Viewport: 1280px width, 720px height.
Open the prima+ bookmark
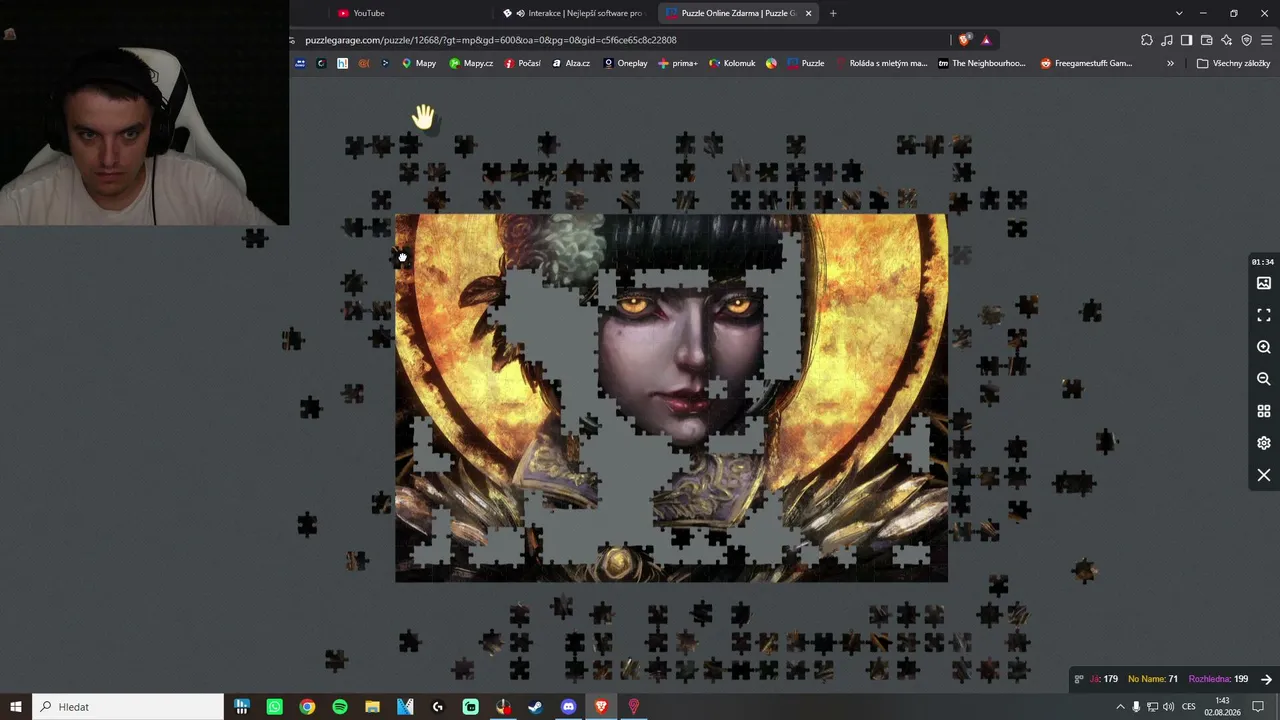click(678, 63)
